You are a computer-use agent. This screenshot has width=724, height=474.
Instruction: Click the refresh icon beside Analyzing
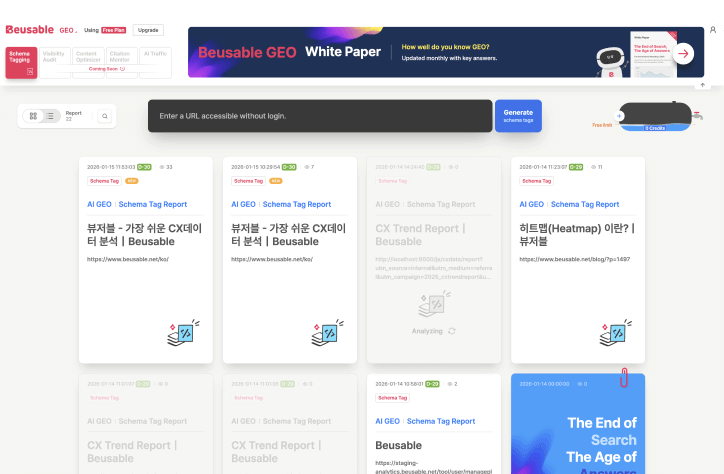click(453, 331)
